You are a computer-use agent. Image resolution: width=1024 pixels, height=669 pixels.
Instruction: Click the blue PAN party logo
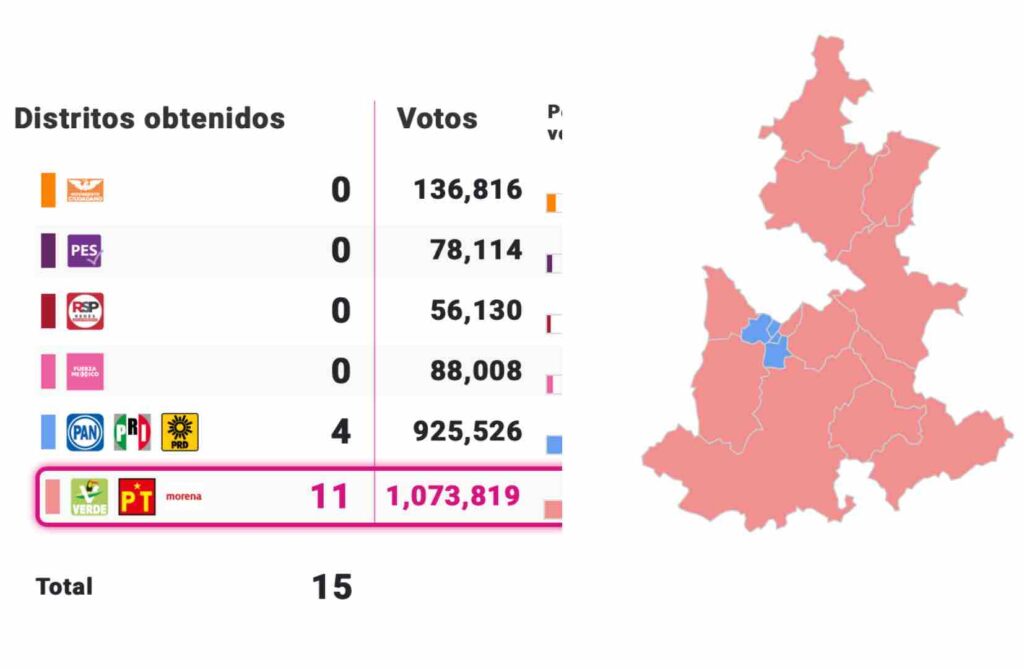[x=85, y=432]
